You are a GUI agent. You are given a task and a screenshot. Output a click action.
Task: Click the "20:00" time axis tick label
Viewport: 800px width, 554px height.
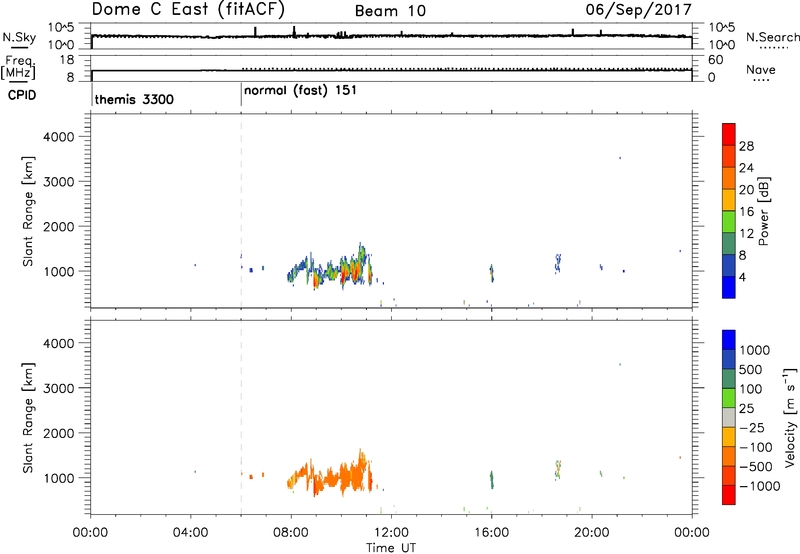pos(592,533)
